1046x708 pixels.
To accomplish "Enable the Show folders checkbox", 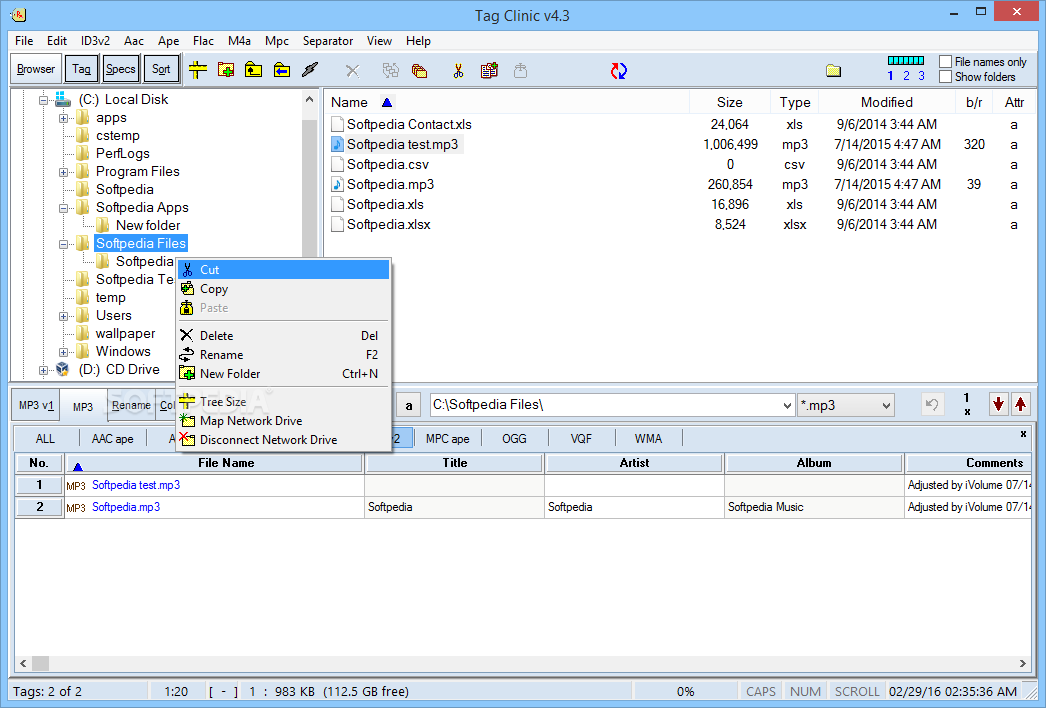I will pyautogui.click(x=945, y=77).
